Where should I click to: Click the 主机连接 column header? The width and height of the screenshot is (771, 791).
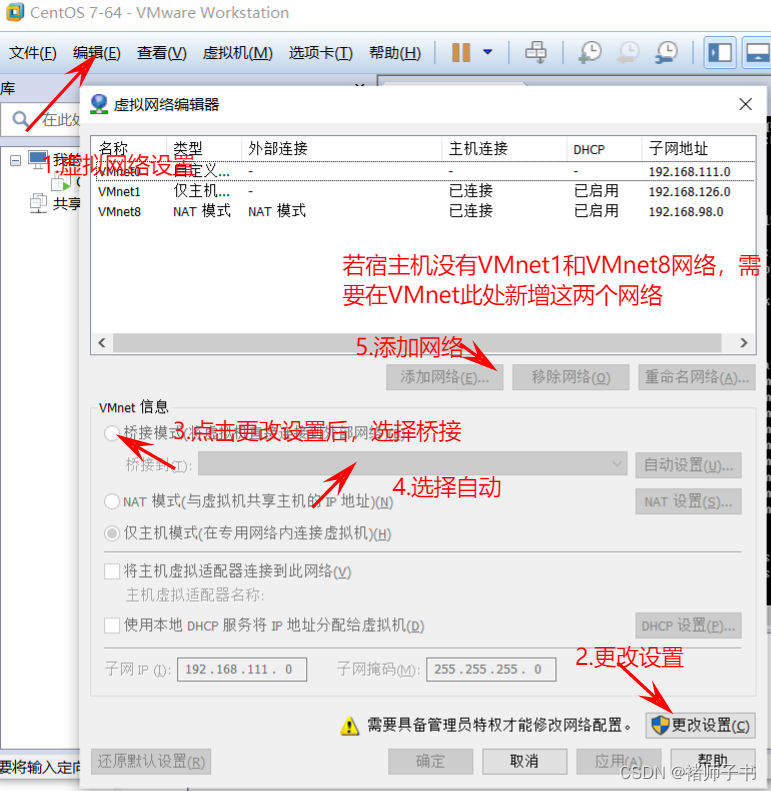click(x=504, y=148)
